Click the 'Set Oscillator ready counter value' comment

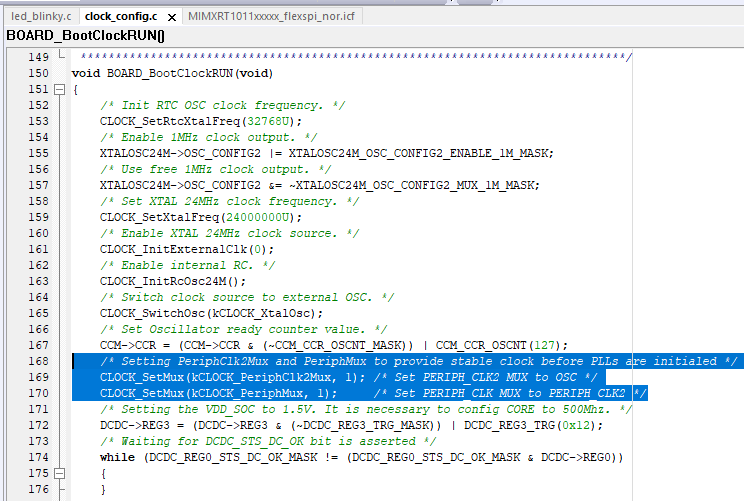point(243,329)
